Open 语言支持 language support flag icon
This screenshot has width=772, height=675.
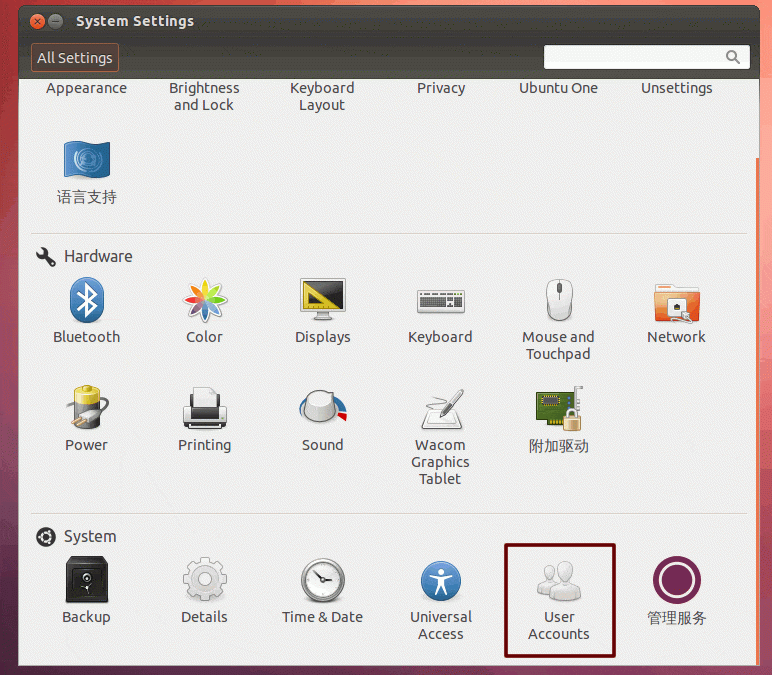(87, 160)
